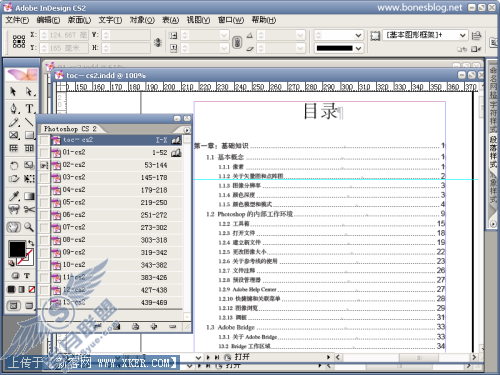Select the Gradient tool
The image size is (500, 375).
(29, 196)
